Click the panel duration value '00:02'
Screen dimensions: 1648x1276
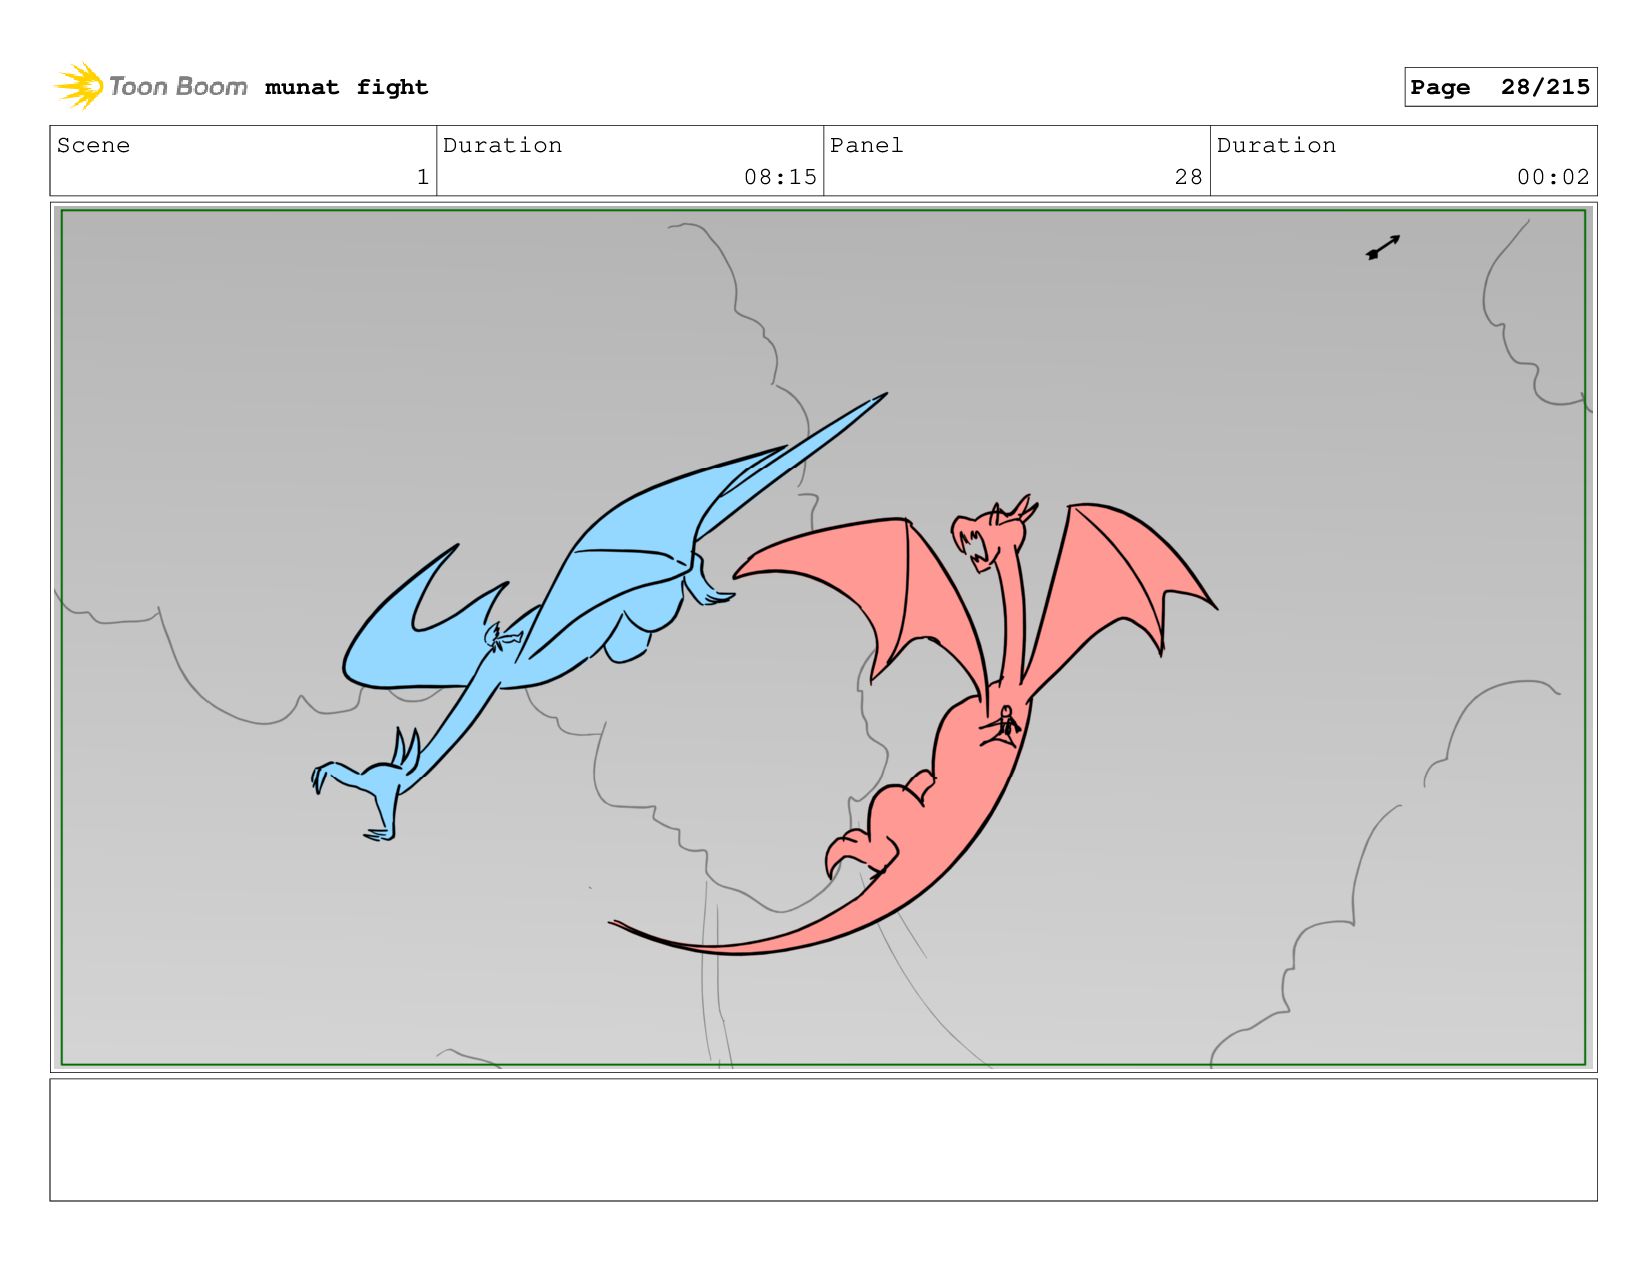point(1553,177)
